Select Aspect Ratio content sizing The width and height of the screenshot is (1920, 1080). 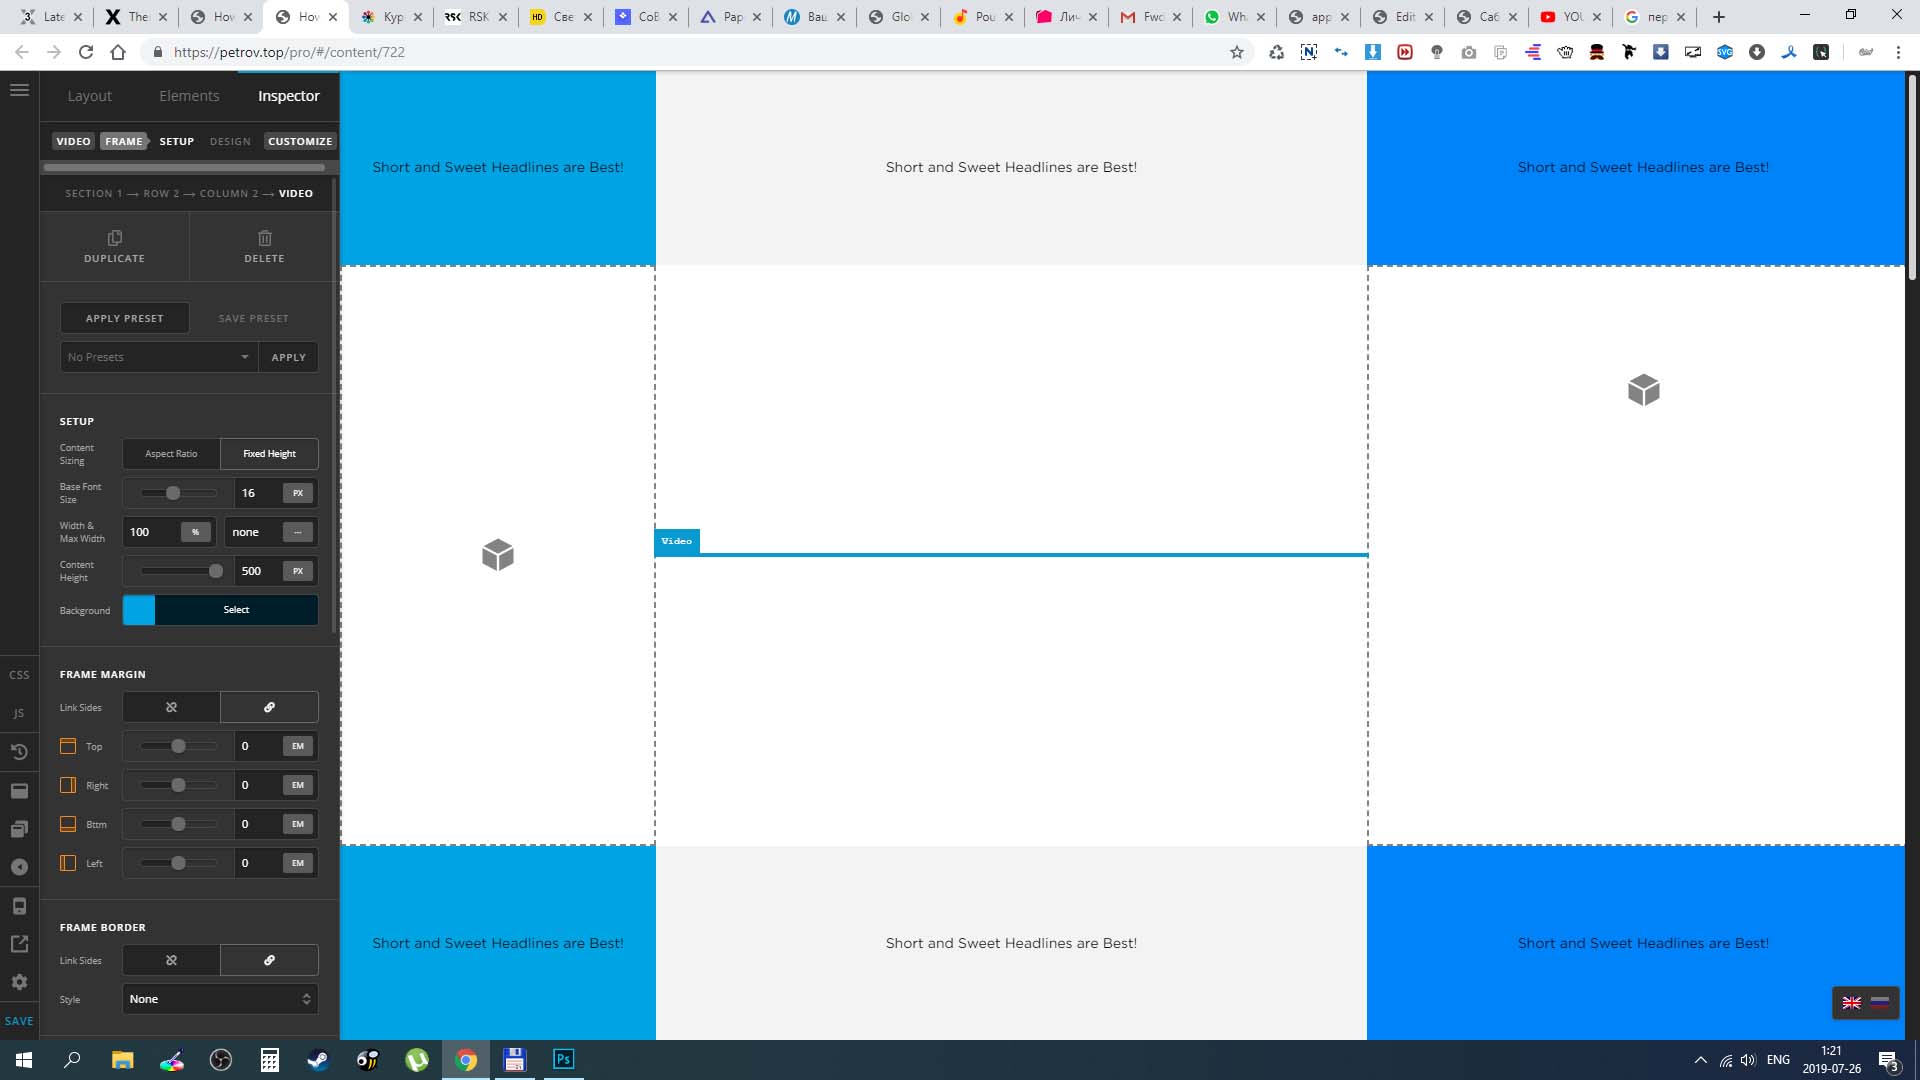(x=171, y=454)
